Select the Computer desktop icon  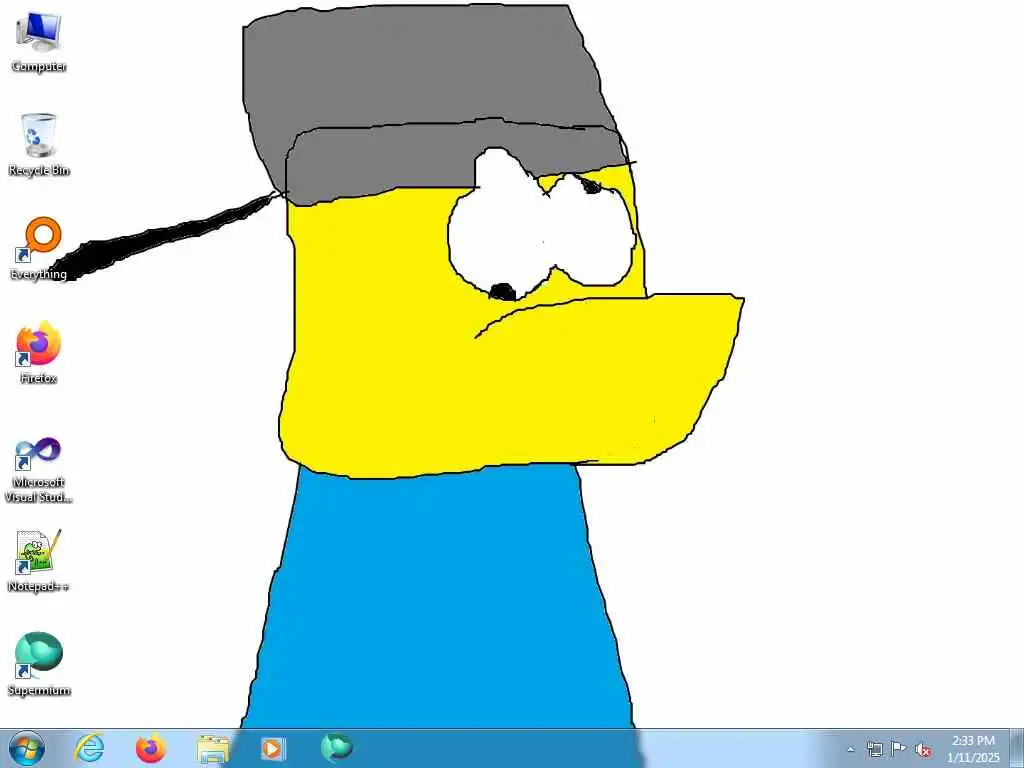(x=39, y=42)
